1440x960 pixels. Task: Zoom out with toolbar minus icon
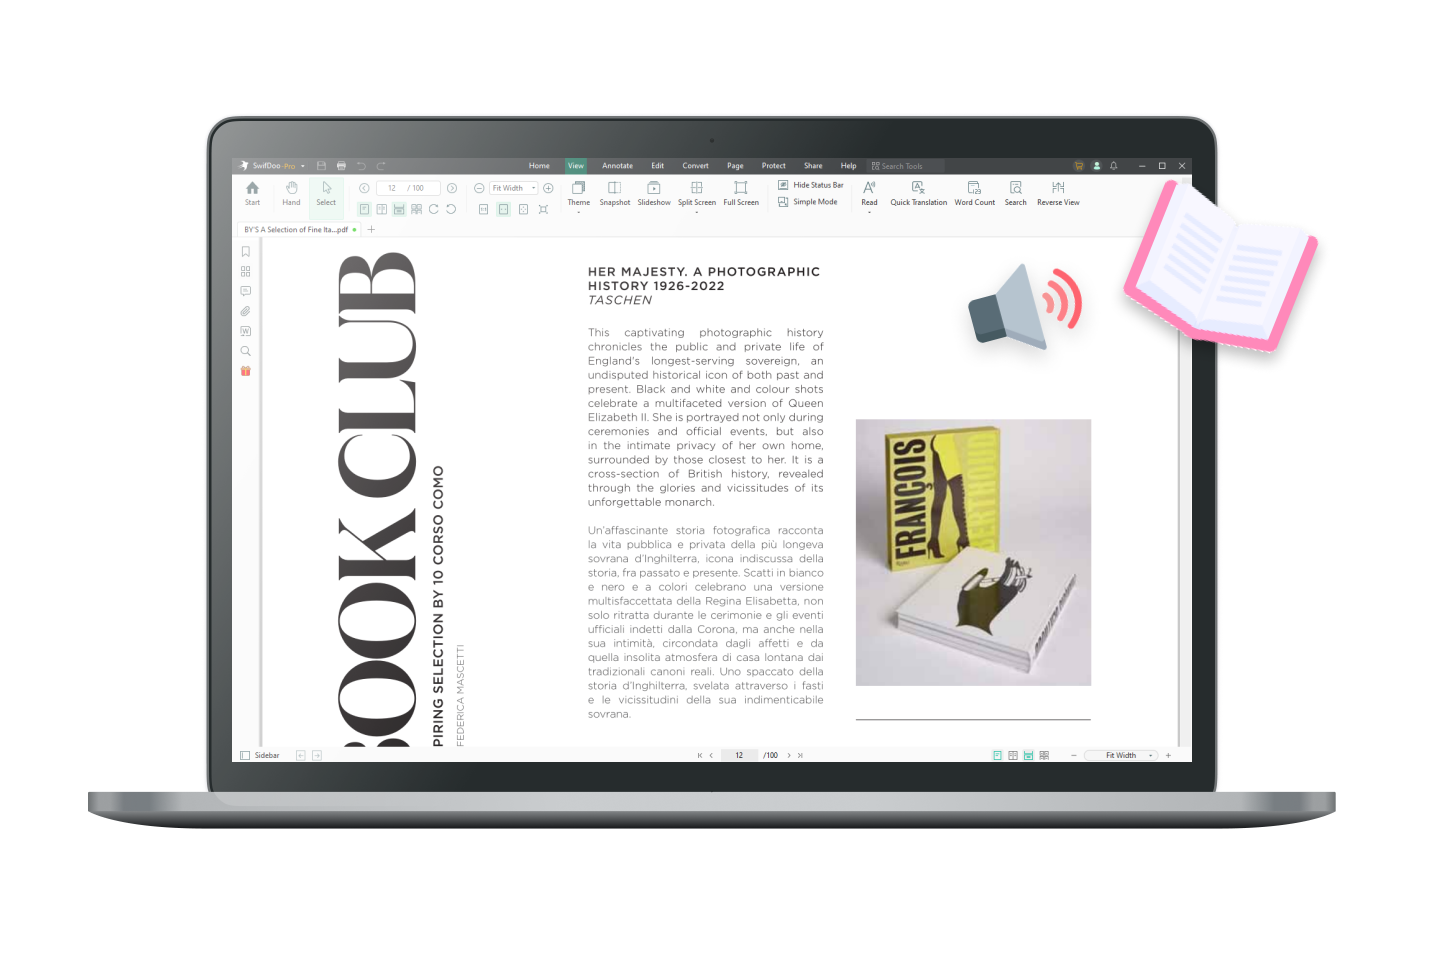[479, 188]
